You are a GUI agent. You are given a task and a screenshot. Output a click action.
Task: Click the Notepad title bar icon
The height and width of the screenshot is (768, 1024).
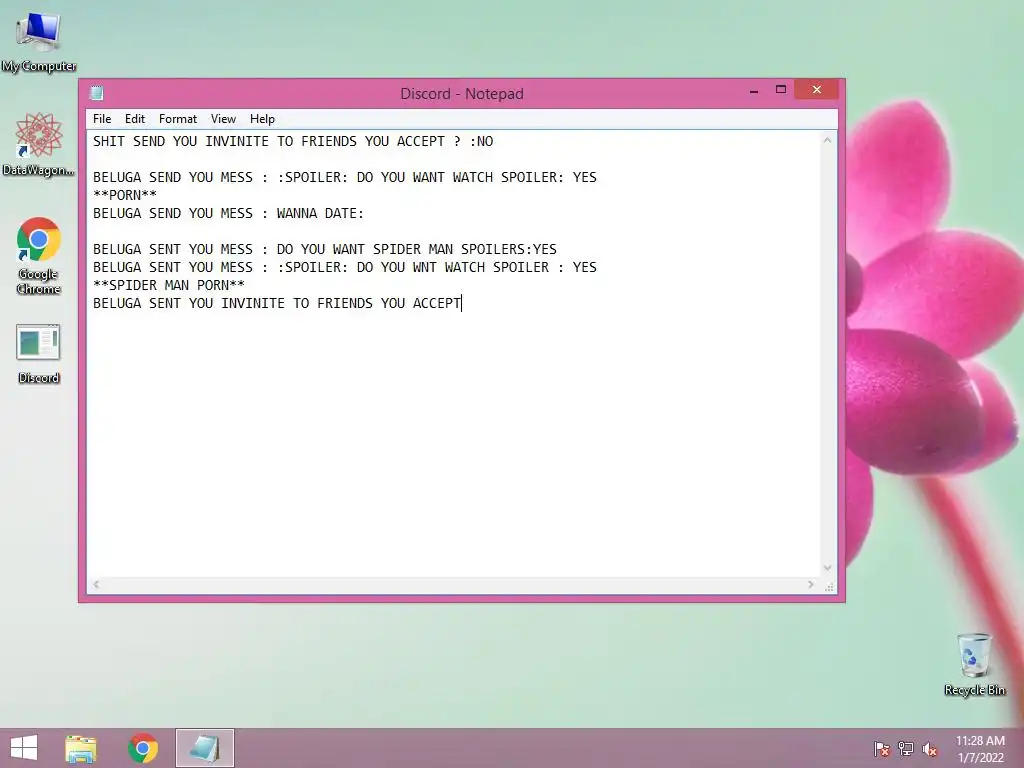point(97,93)
